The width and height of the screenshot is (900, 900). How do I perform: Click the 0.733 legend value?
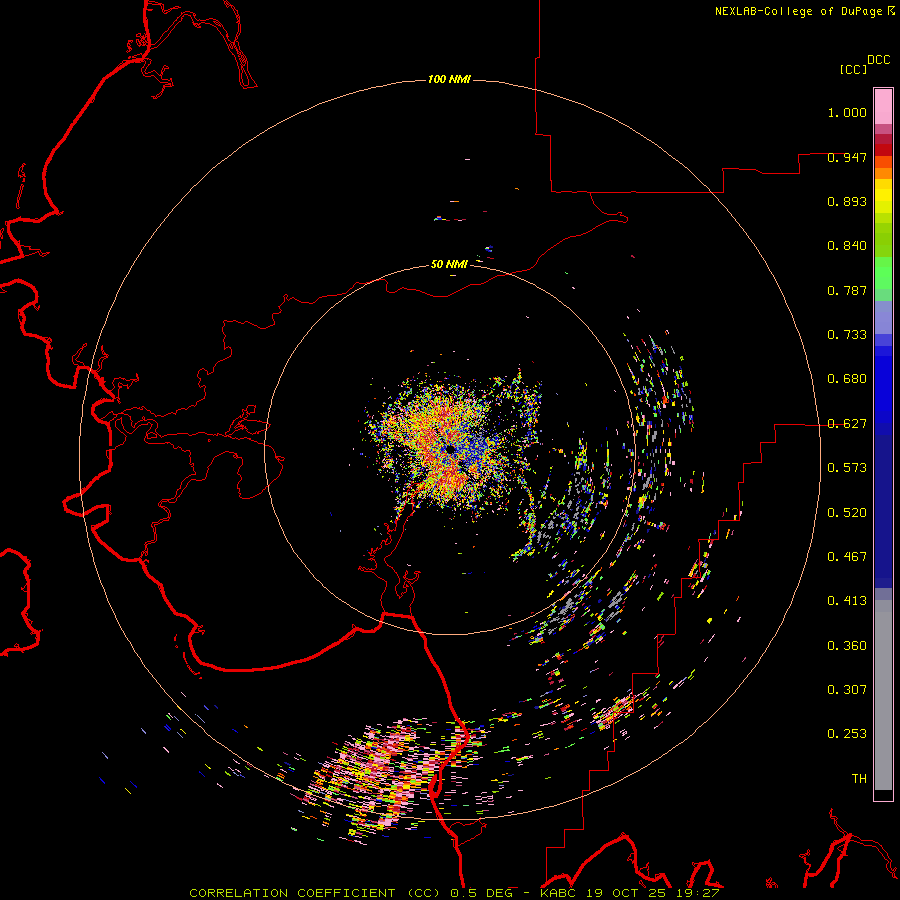point(847,335)
